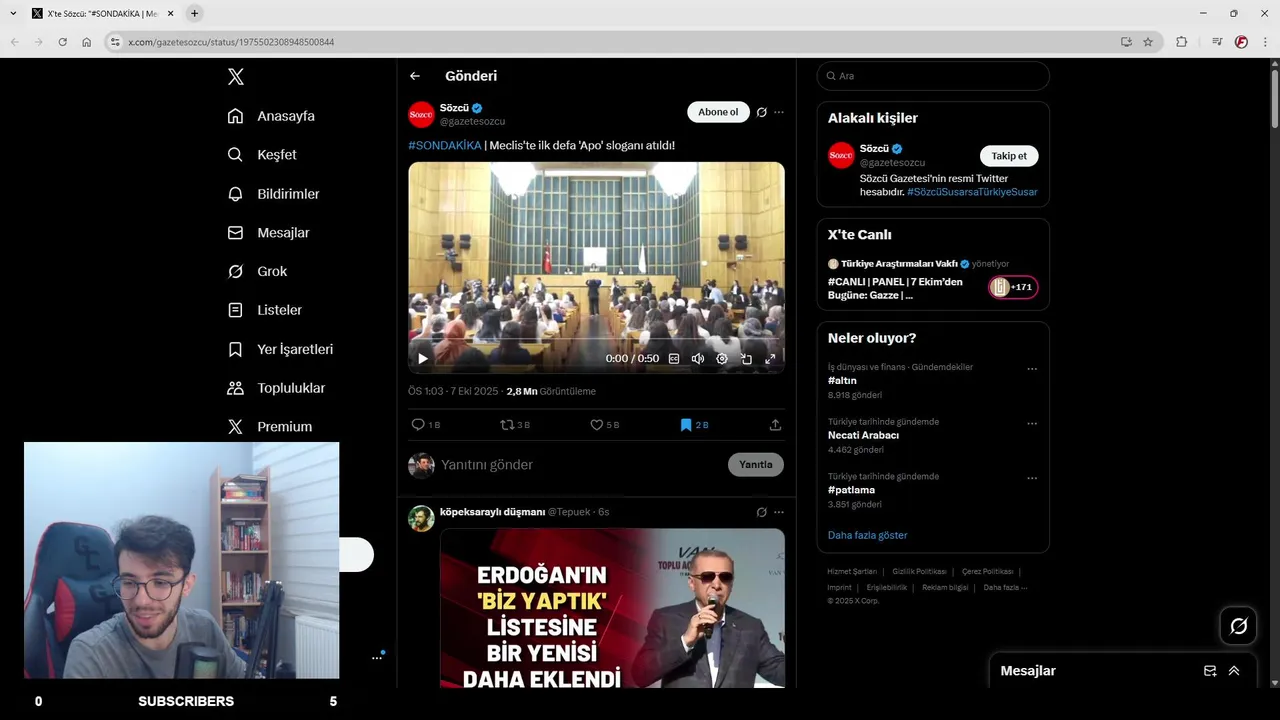Open Topluluklar communities
1280x720 pixels.
click(x=276, y=388)
